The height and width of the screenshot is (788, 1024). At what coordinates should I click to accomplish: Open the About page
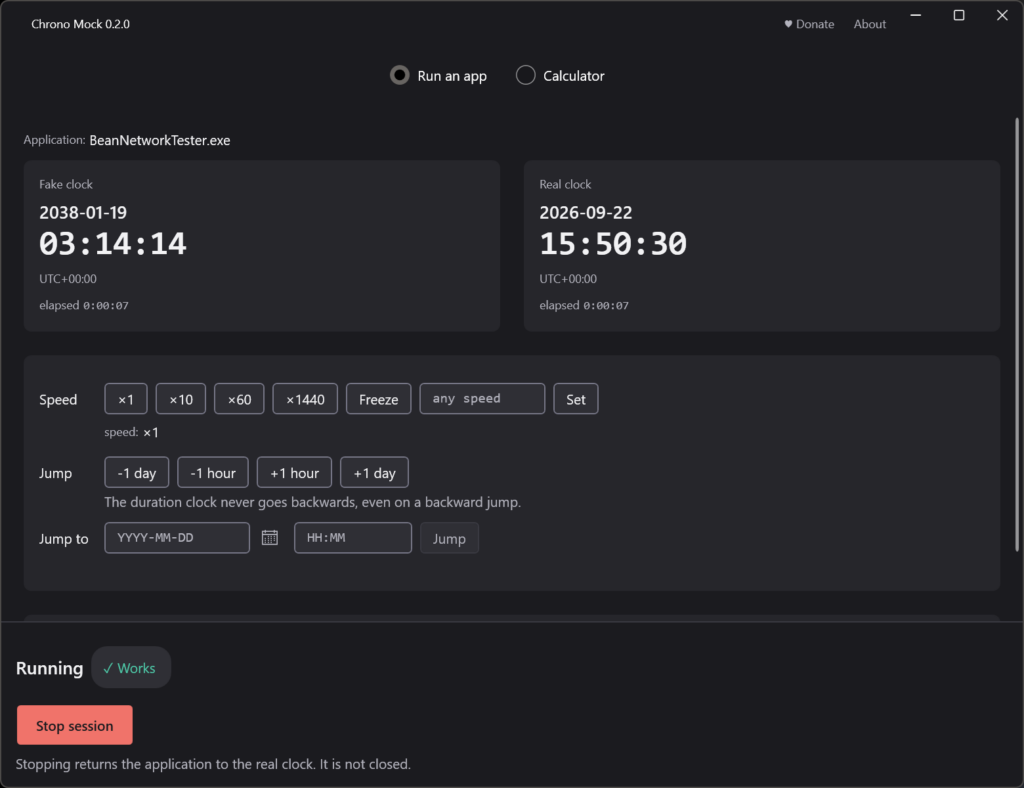pyautogui.click(x=869, y=24)
